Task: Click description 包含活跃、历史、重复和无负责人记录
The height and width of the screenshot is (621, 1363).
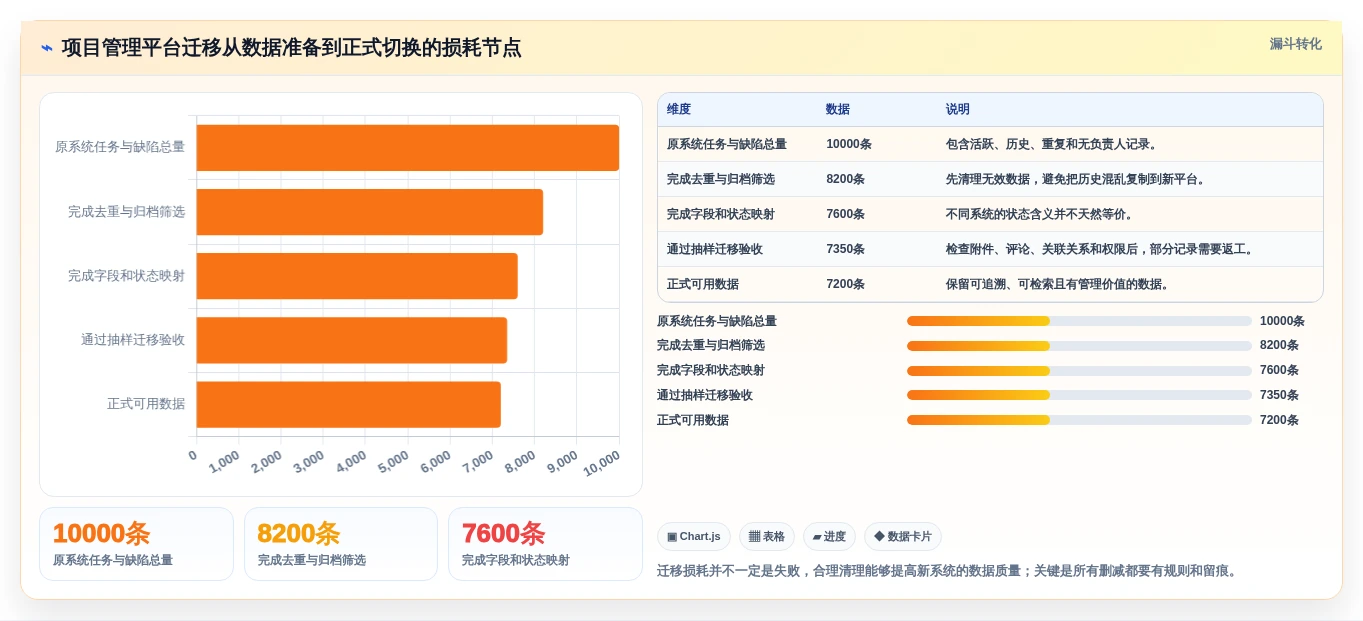Action: [1052, 144]
